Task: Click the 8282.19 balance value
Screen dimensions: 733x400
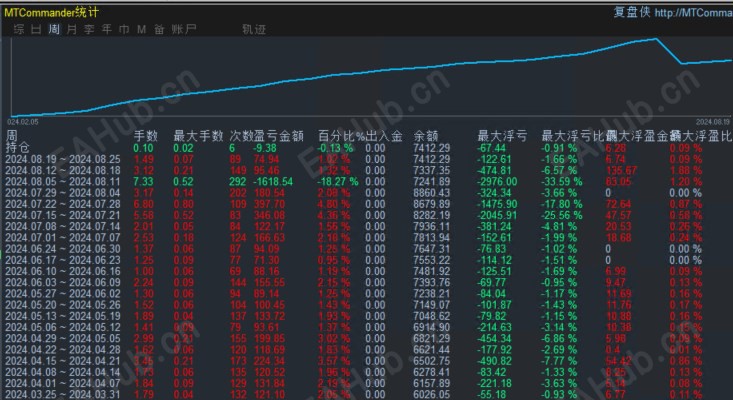Action: click(432, 215)
